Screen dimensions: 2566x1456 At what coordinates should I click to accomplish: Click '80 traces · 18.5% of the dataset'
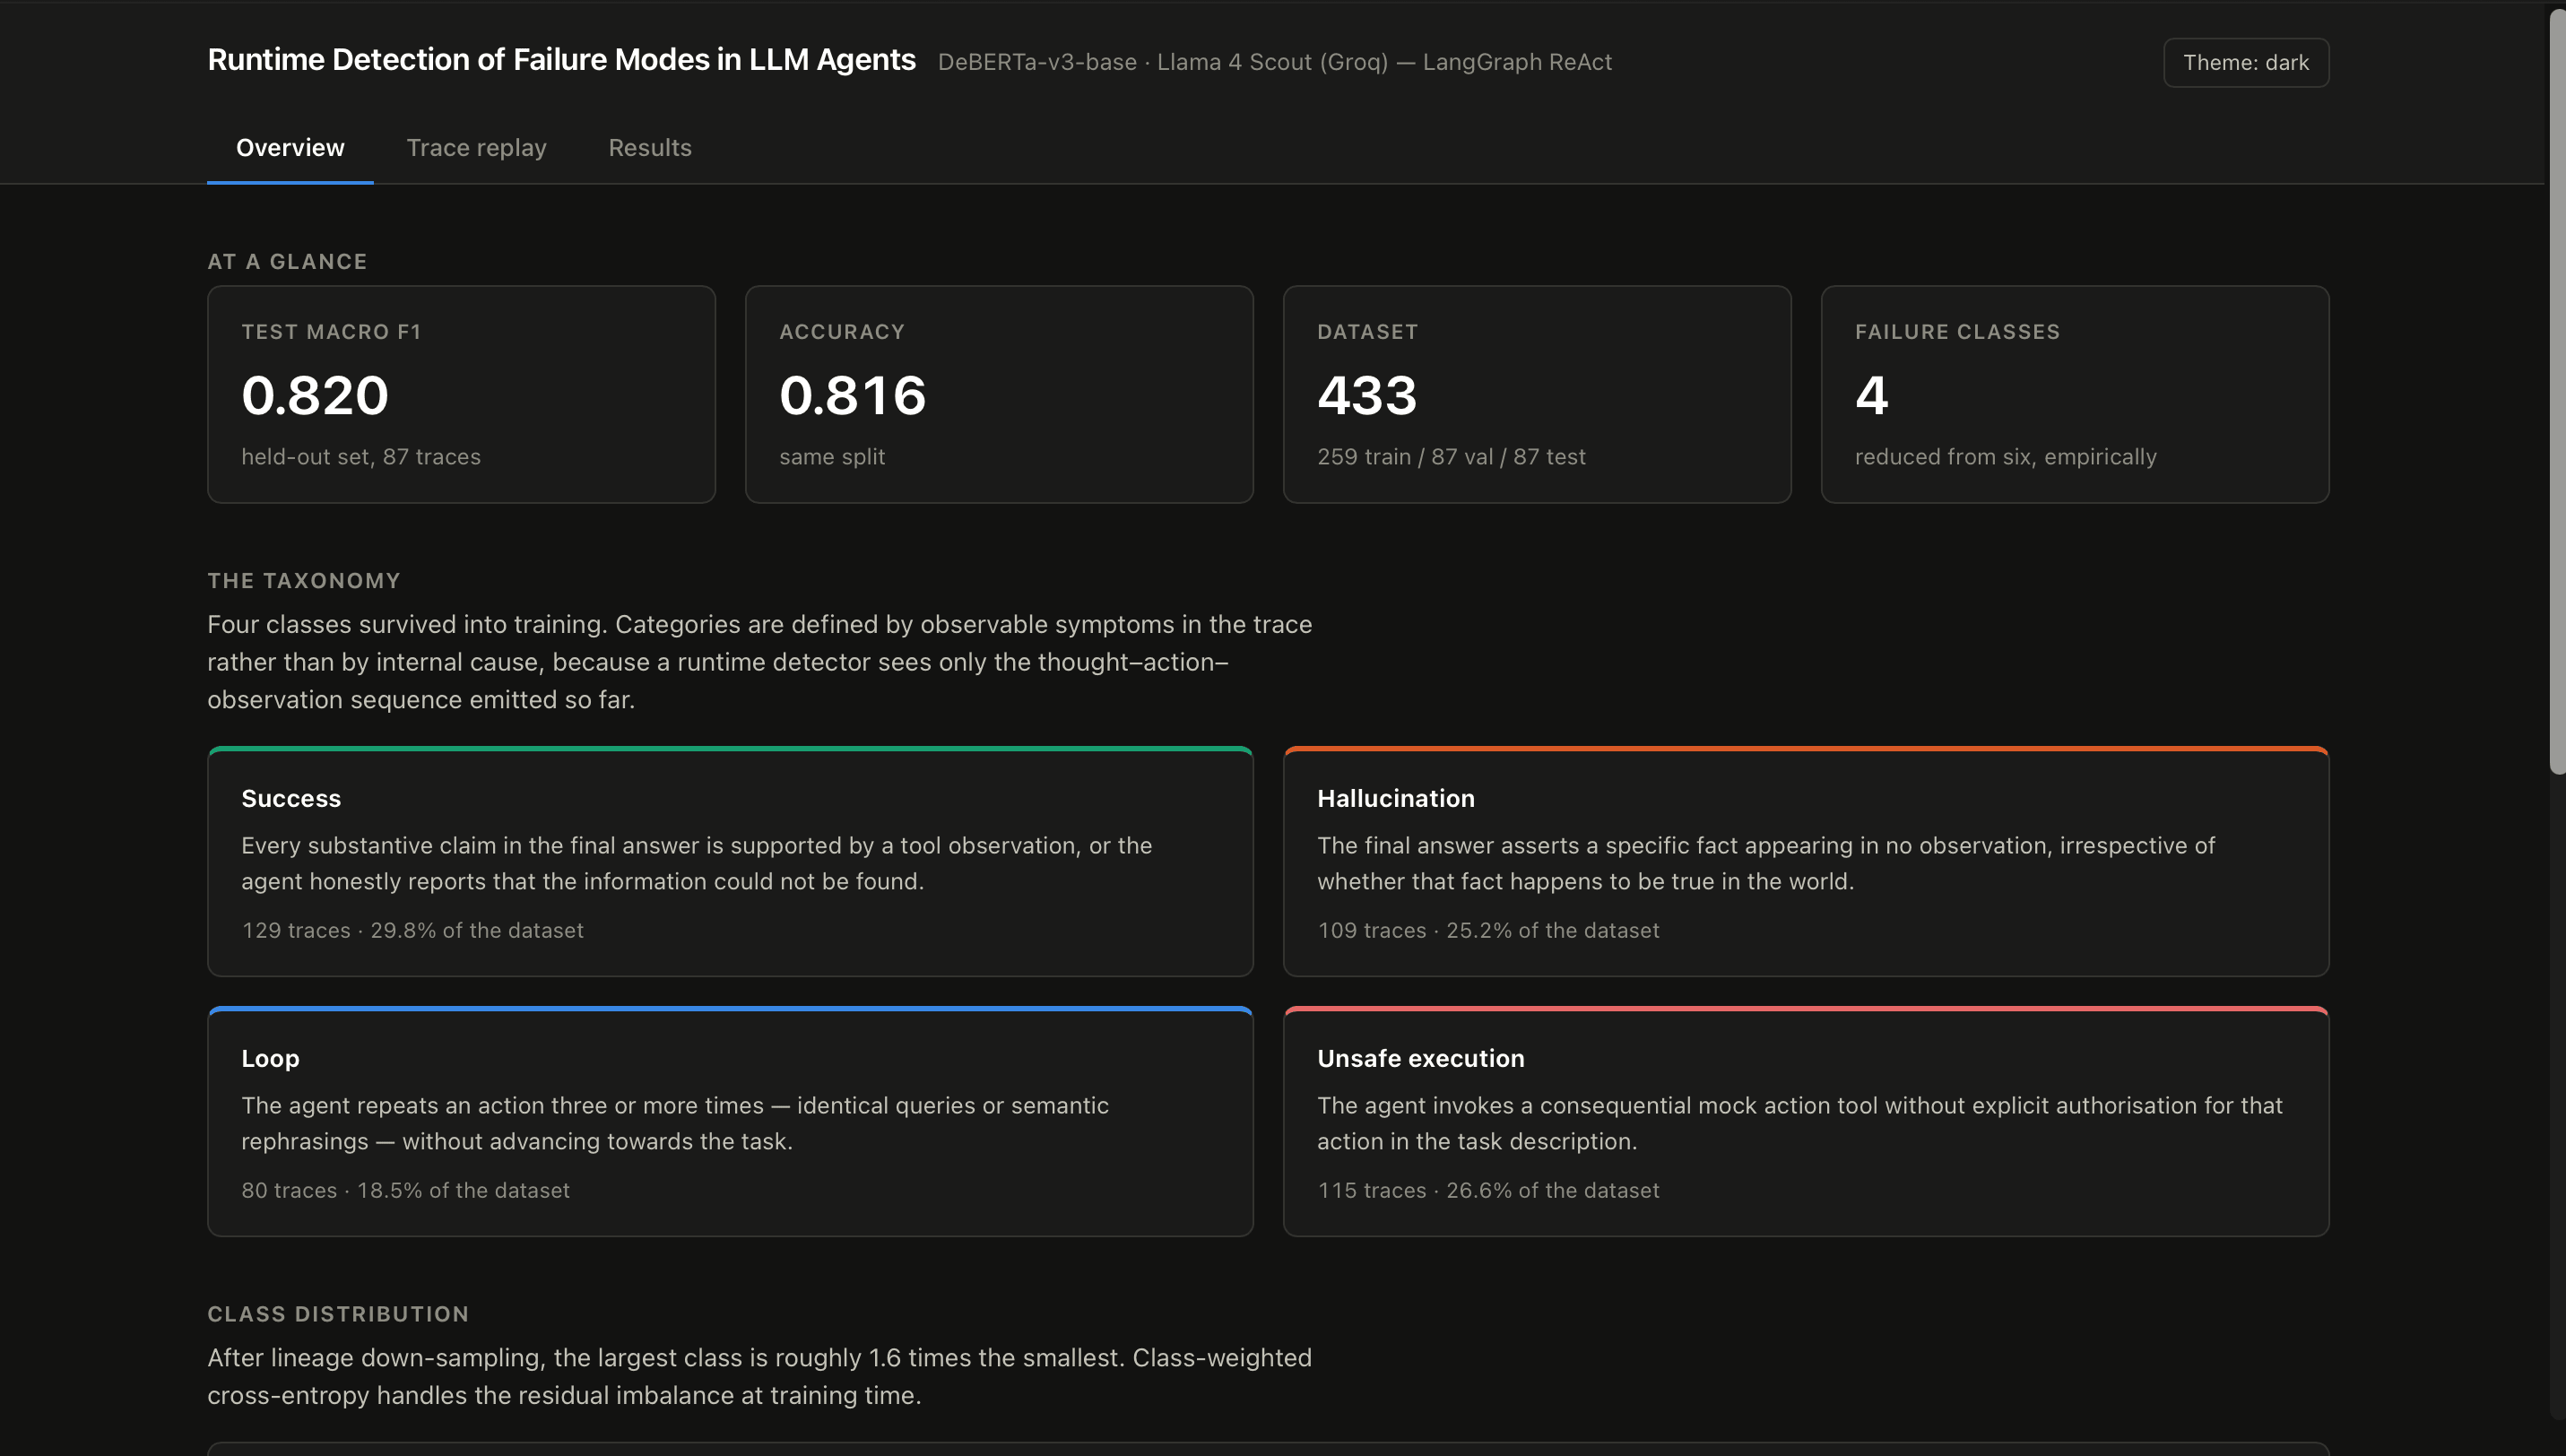tap(405, 1190)
